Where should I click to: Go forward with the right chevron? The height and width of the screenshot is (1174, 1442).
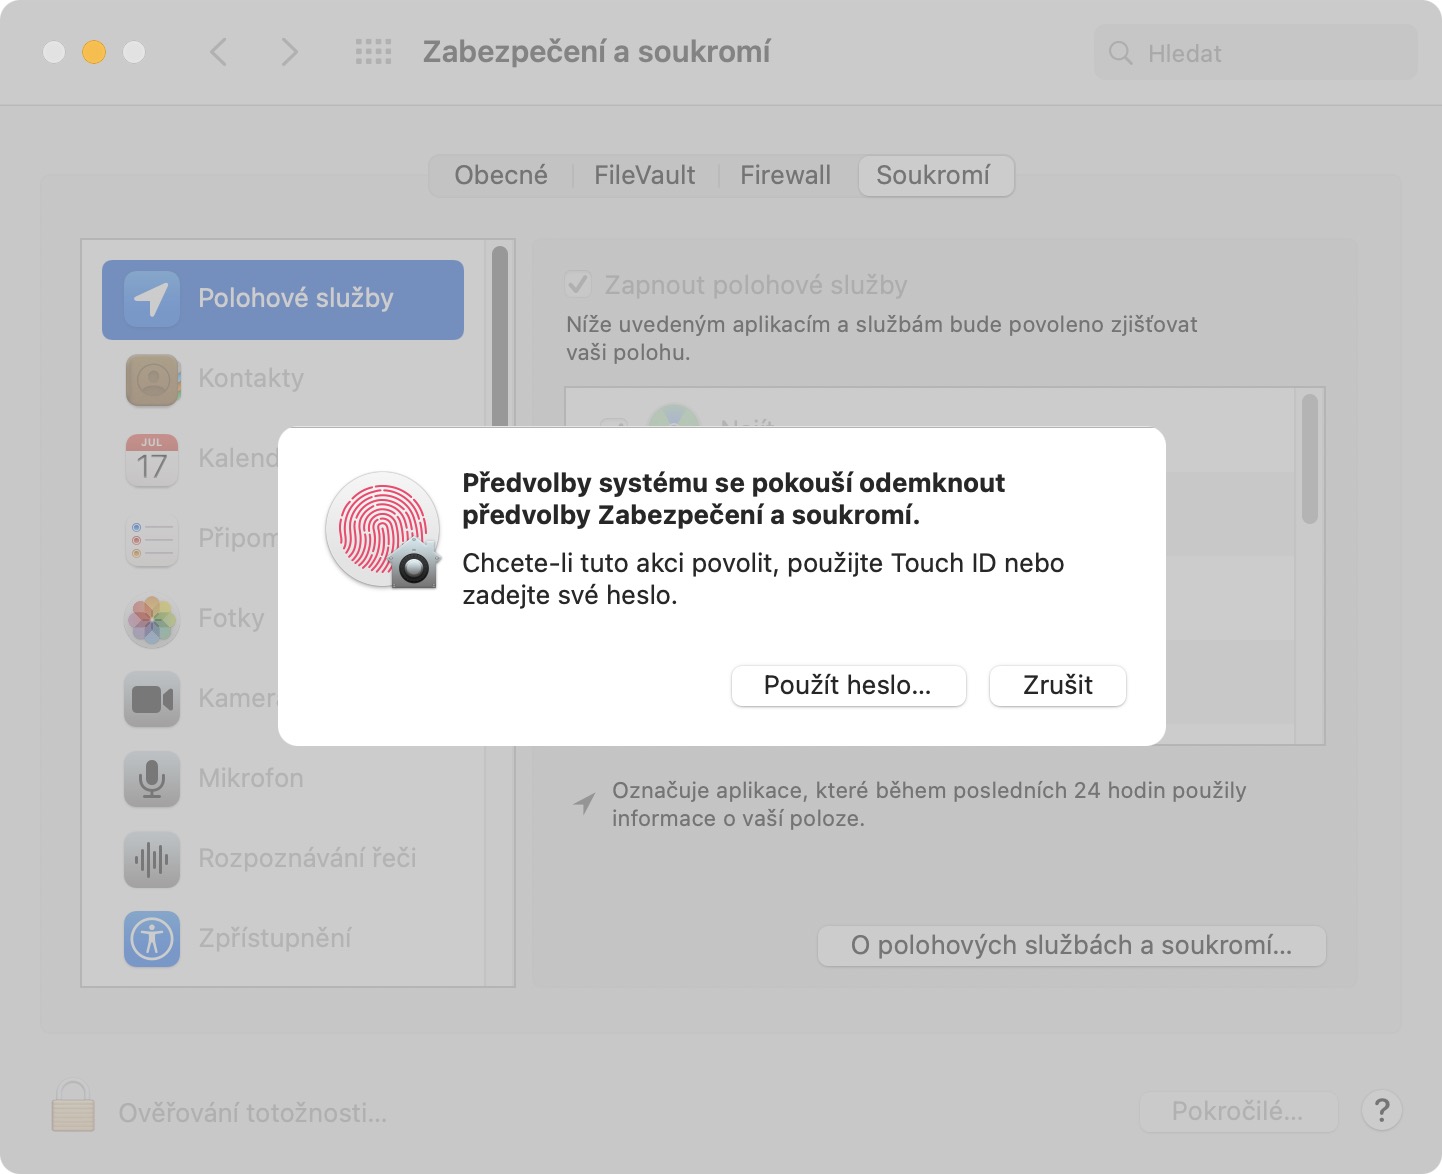pos(289,52)
